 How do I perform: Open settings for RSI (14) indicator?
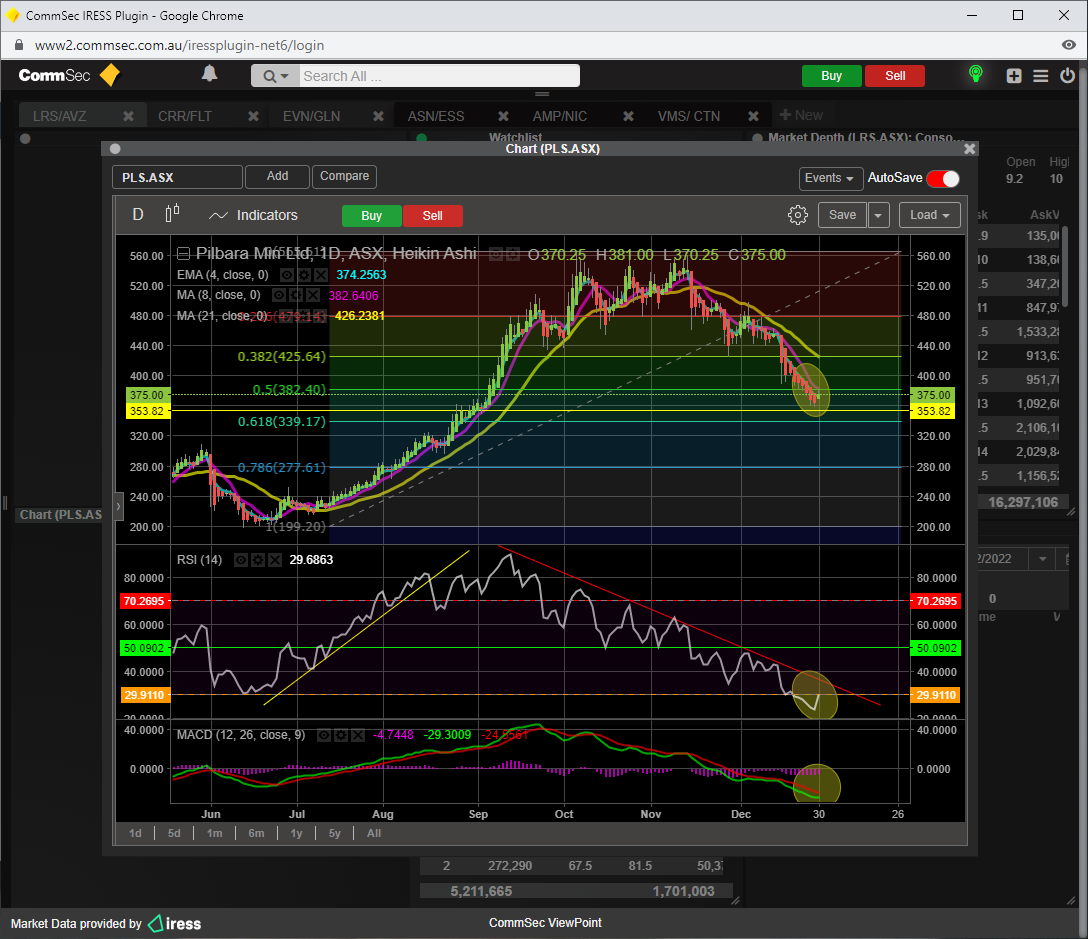click(x=258, y=560)
